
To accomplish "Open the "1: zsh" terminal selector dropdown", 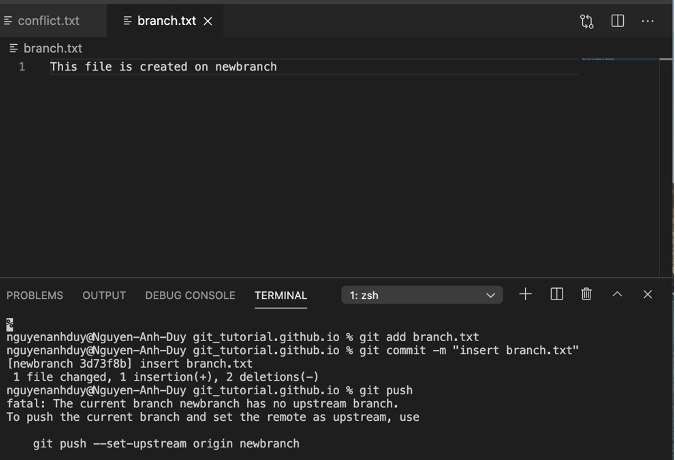I will tap(422, 295).
